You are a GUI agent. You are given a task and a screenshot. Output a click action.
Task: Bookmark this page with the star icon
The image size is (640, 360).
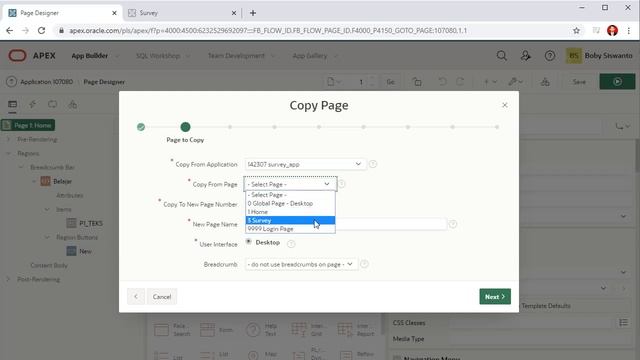tap(576, 31)
